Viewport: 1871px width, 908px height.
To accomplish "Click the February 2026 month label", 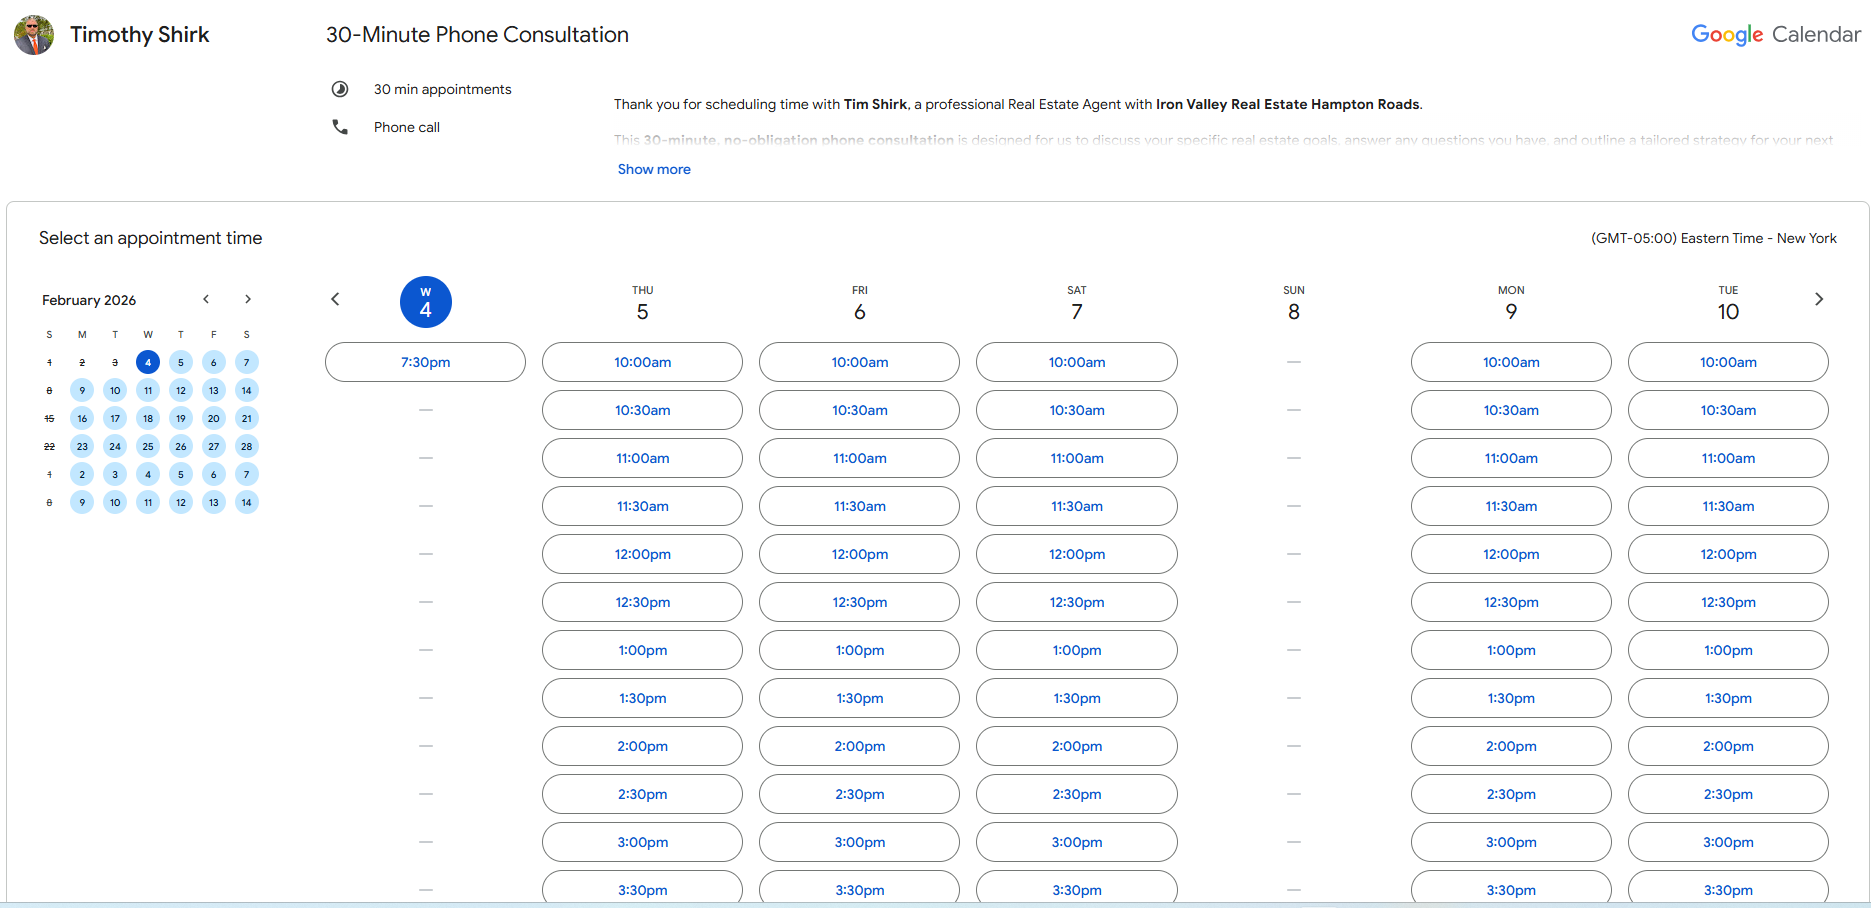I will point(89,300).
